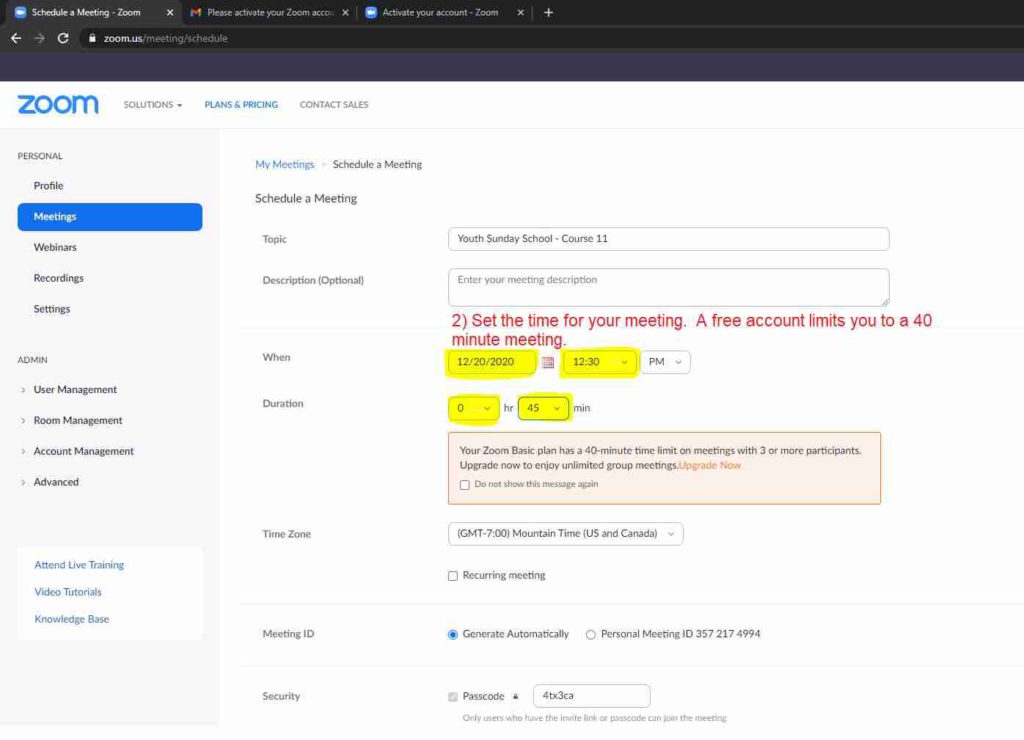Open the Solutions menu
The image size is (1024, 740).
click(153, 105)
